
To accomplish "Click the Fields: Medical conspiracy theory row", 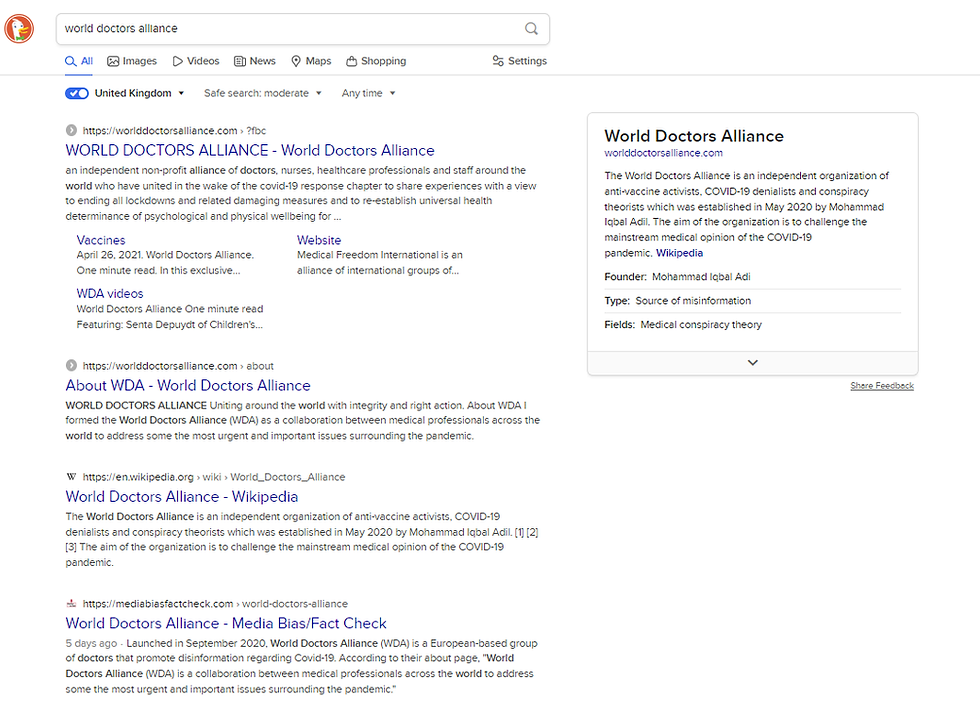I will tap(752, 324).
